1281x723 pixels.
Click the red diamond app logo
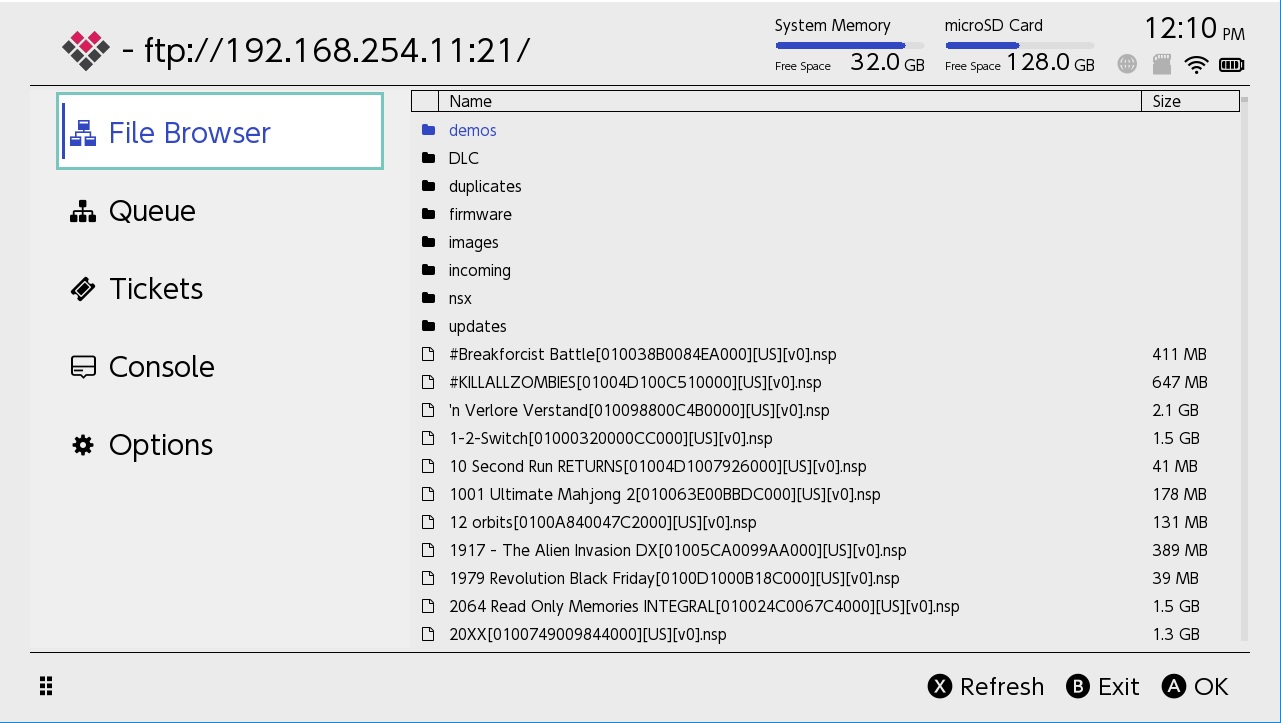[86, 50]
